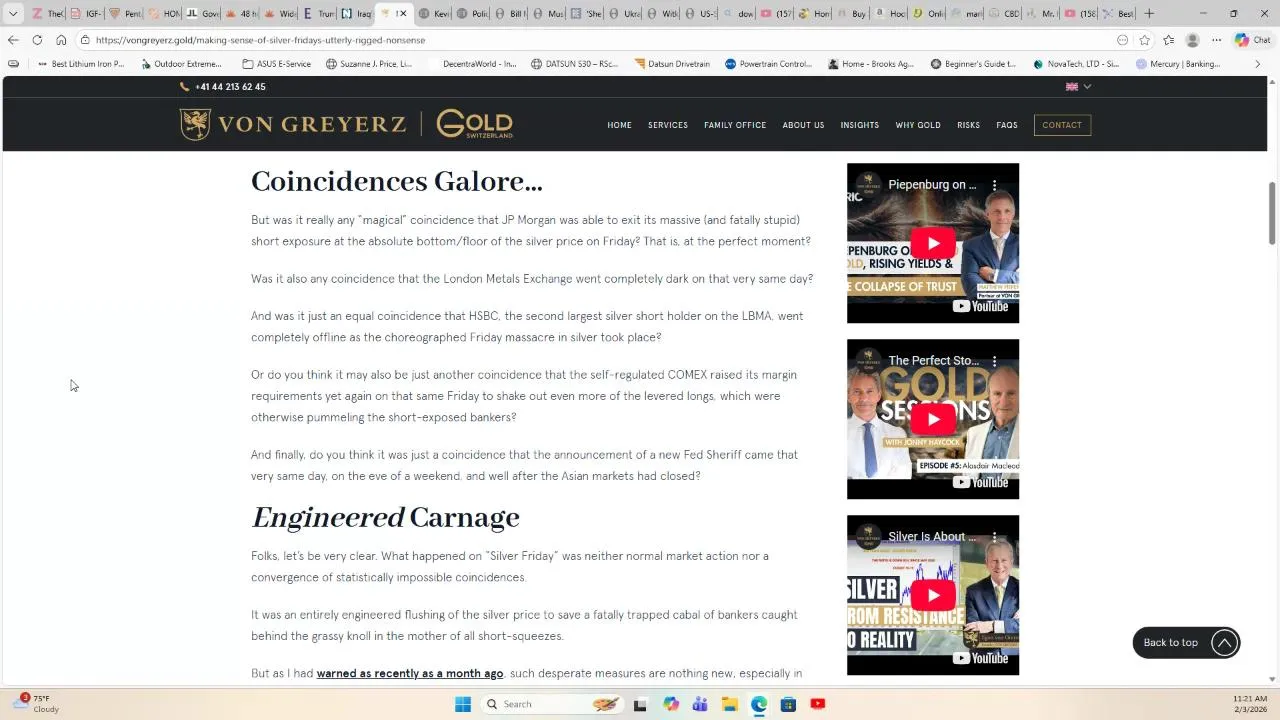This screenshot has width=1280, height=720.
Task: Open the NovaTech, LTD bookmark
Action: (1076, 64)
